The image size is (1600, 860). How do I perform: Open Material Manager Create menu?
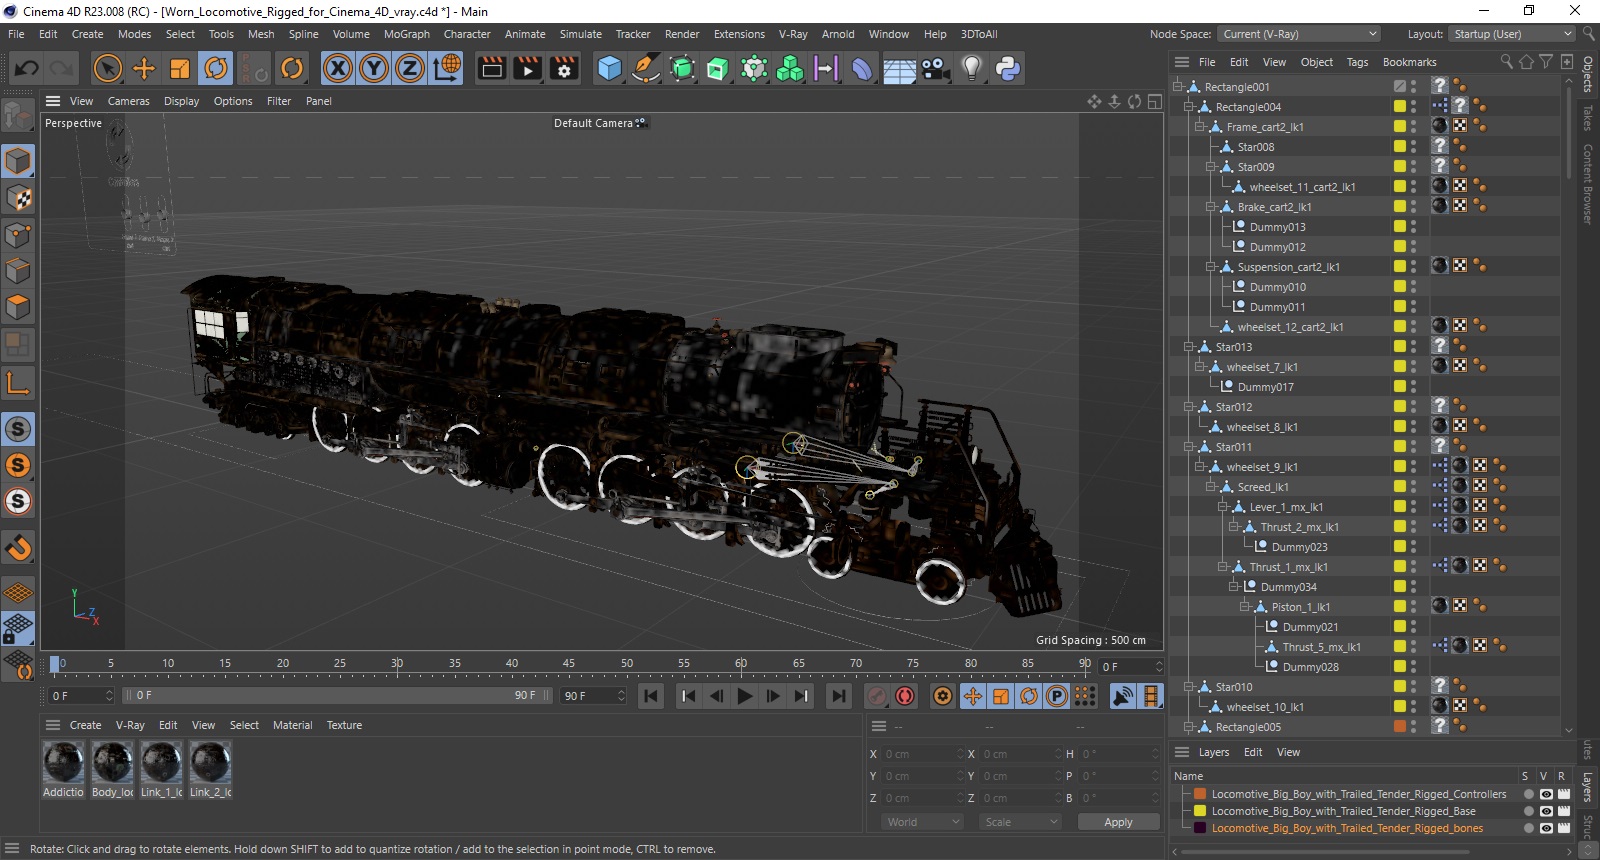click(85, 725)
